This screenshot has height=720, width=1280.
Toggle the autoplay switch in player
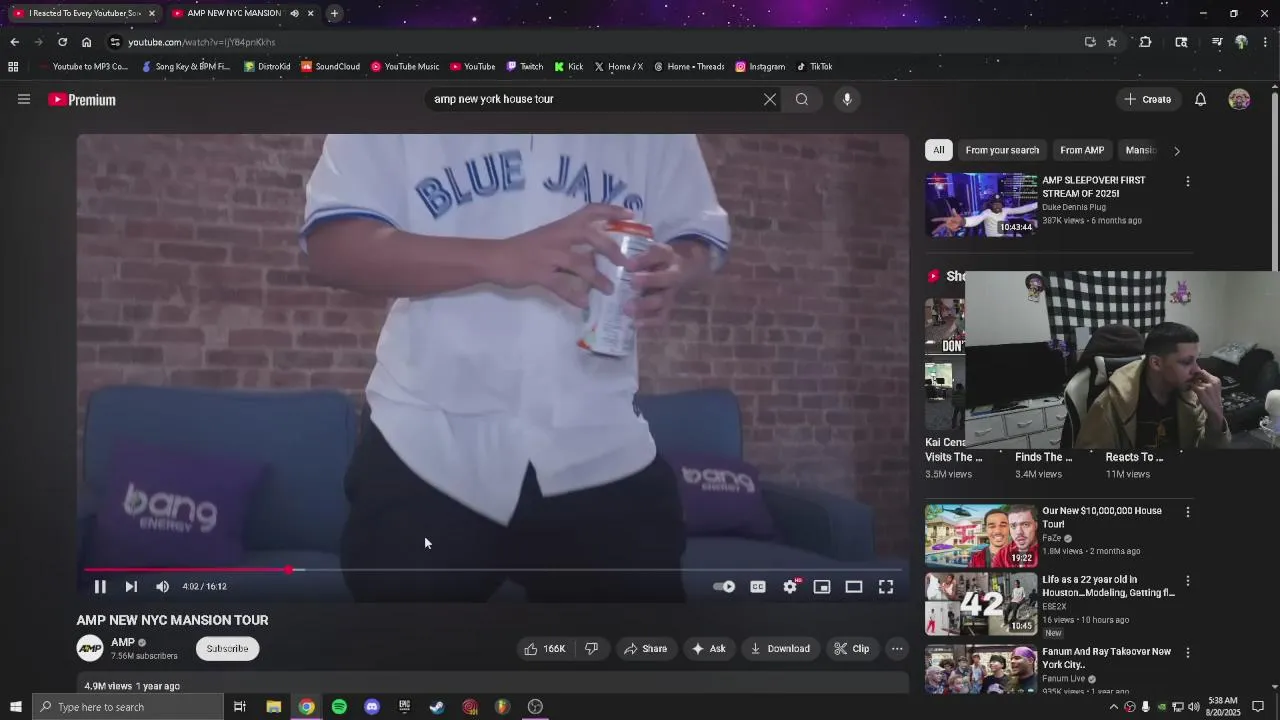pyautogui.click(x=724, y=587)
